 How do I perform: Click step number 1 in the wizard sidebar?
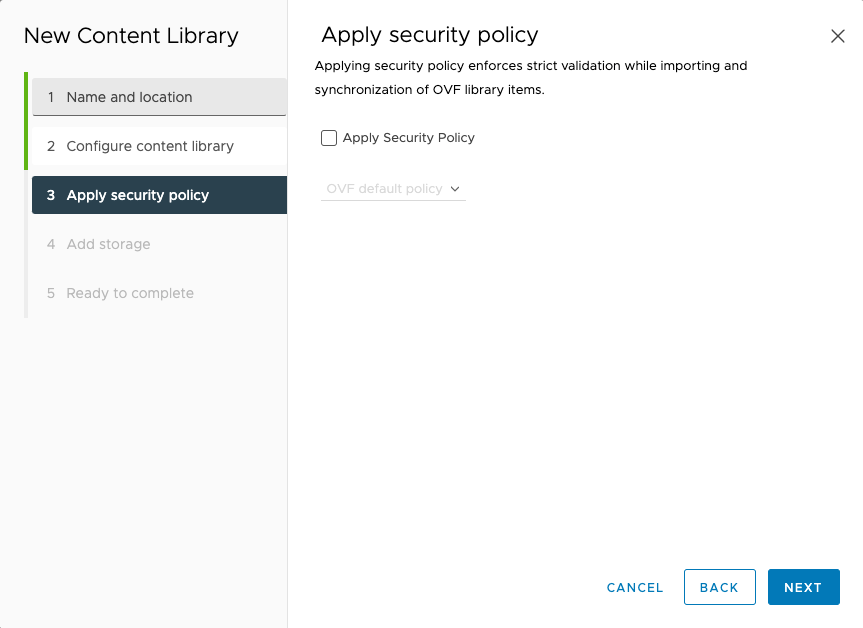[x=51, y=97]
